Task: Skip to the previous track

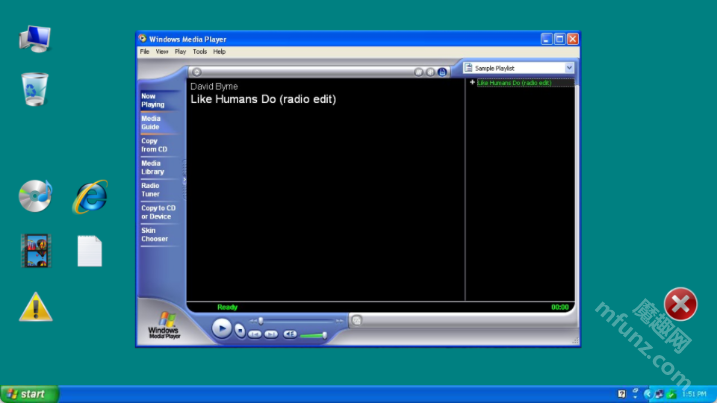Action: [x=255, y=334]
